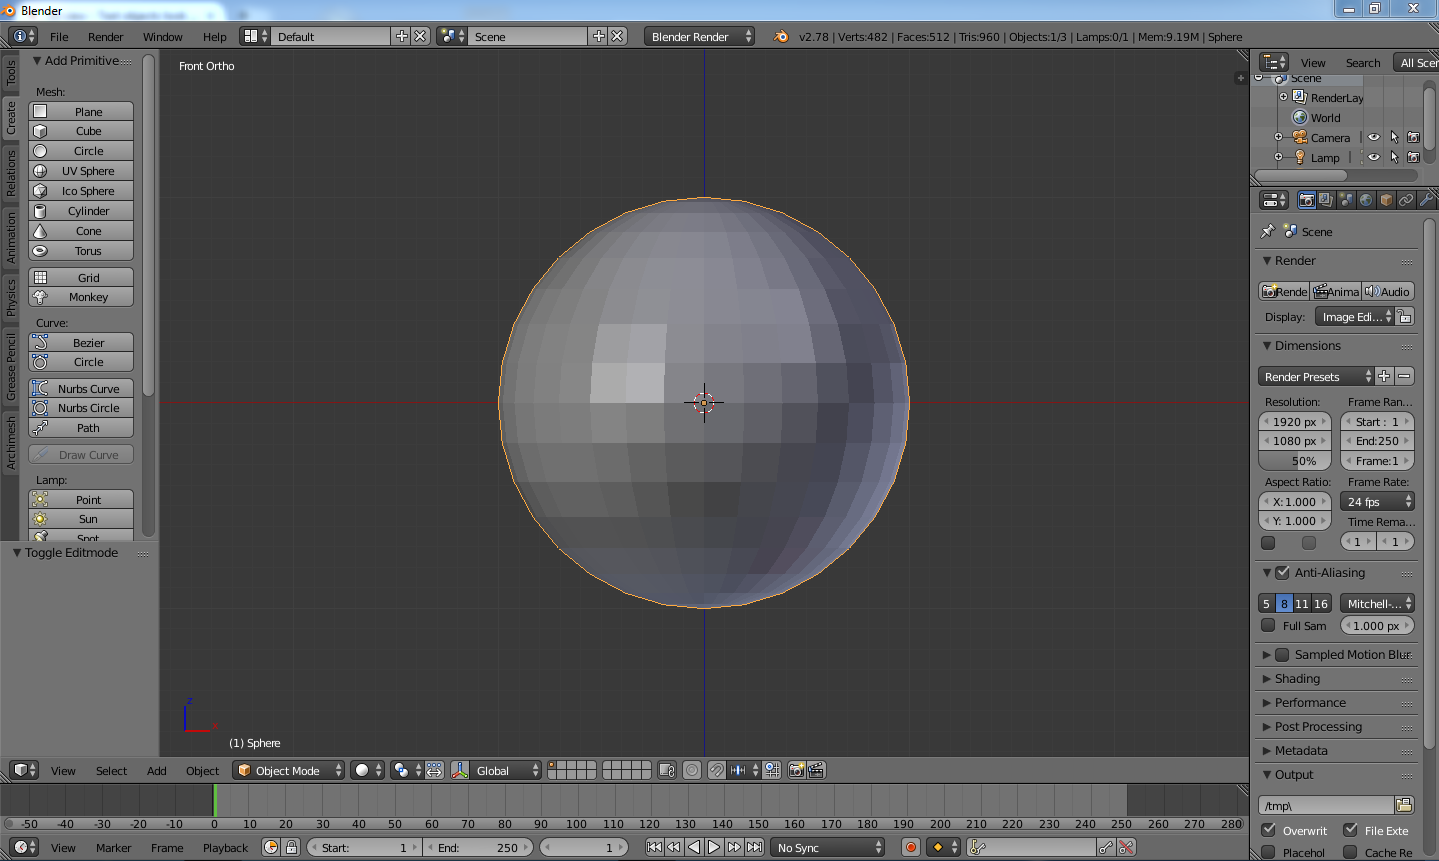Click the OpenGL render image camera icon
This screenshot has height=861, width=1439.
[797, 770]
